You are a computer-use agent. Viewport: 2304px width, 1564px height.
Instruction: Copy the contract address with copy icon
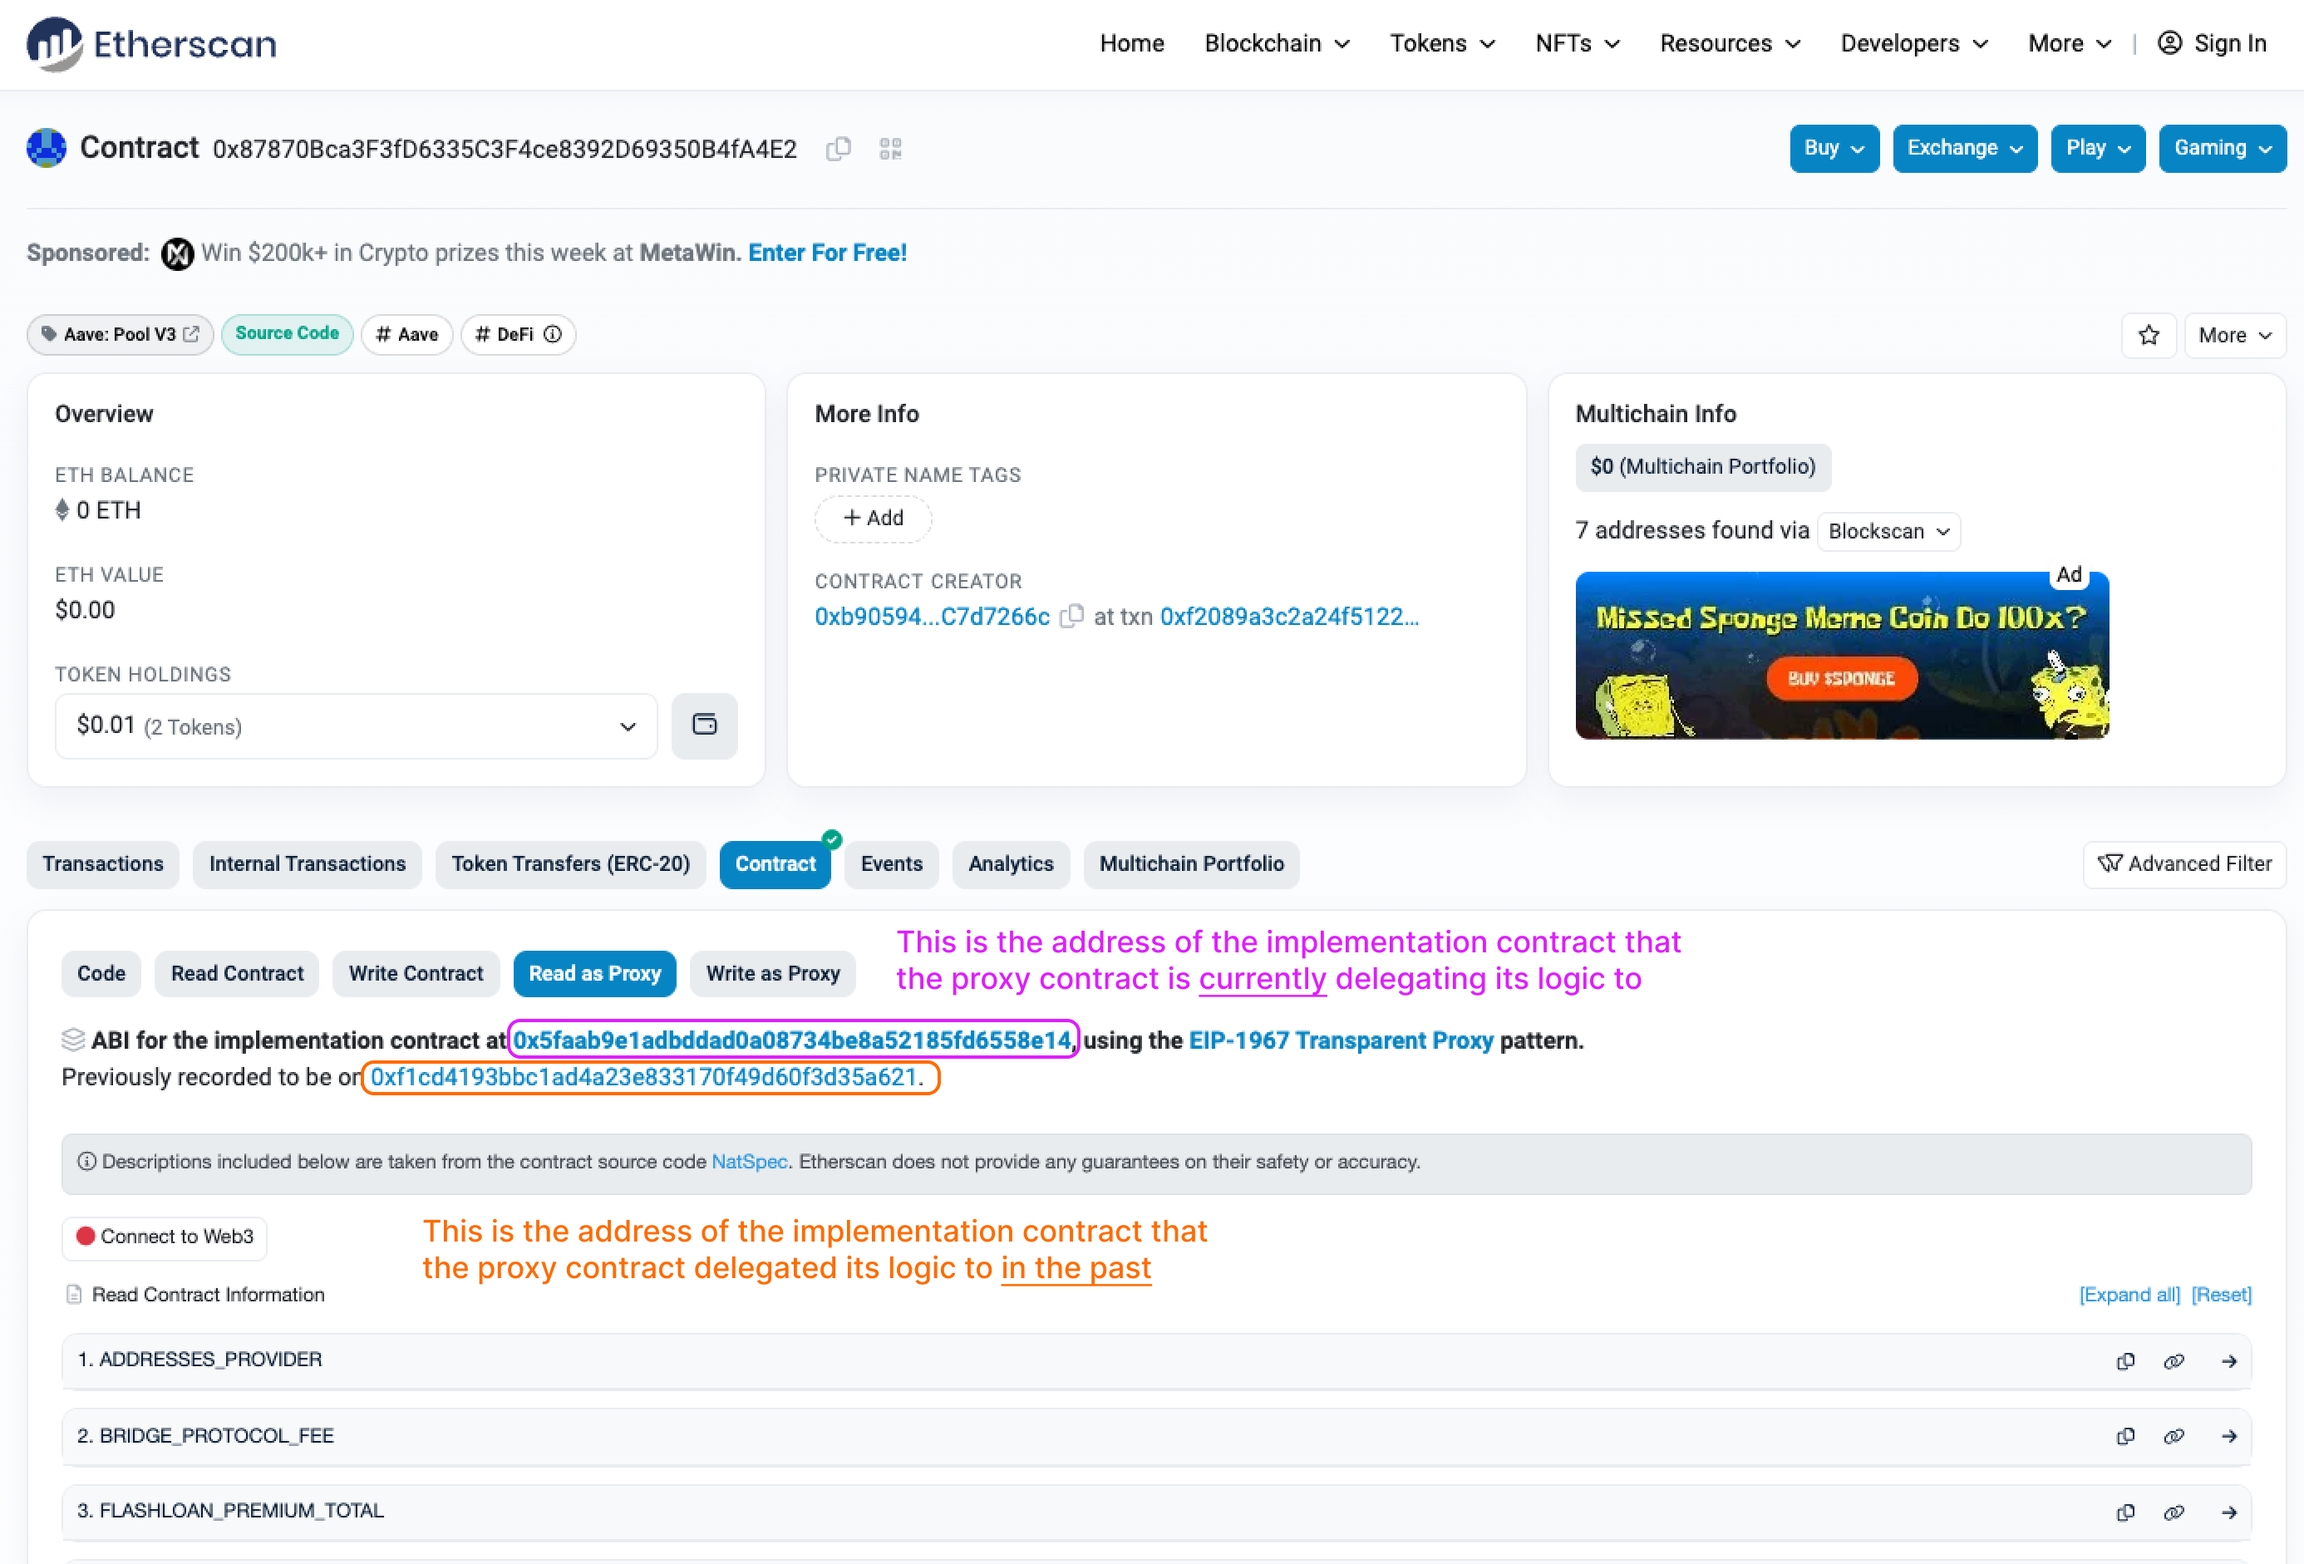(x=838, y=149)
